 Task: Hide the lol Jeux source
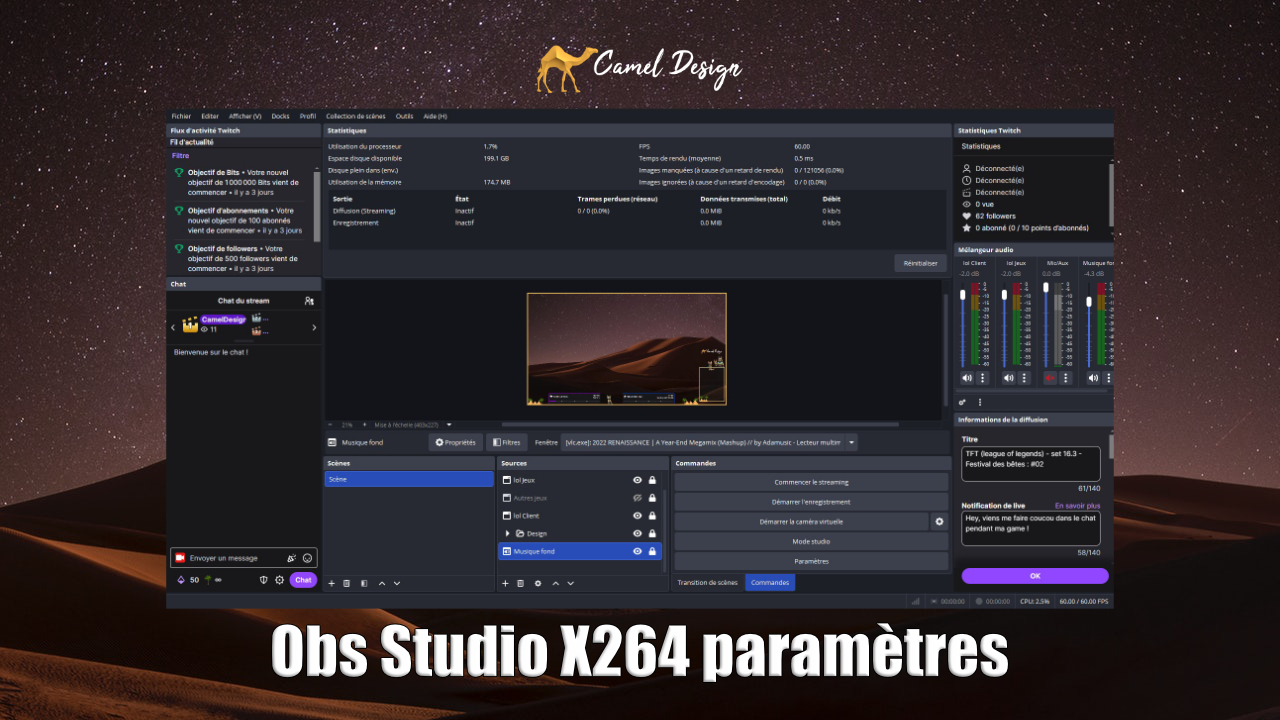pyautogui.click(x=637, y=480)
